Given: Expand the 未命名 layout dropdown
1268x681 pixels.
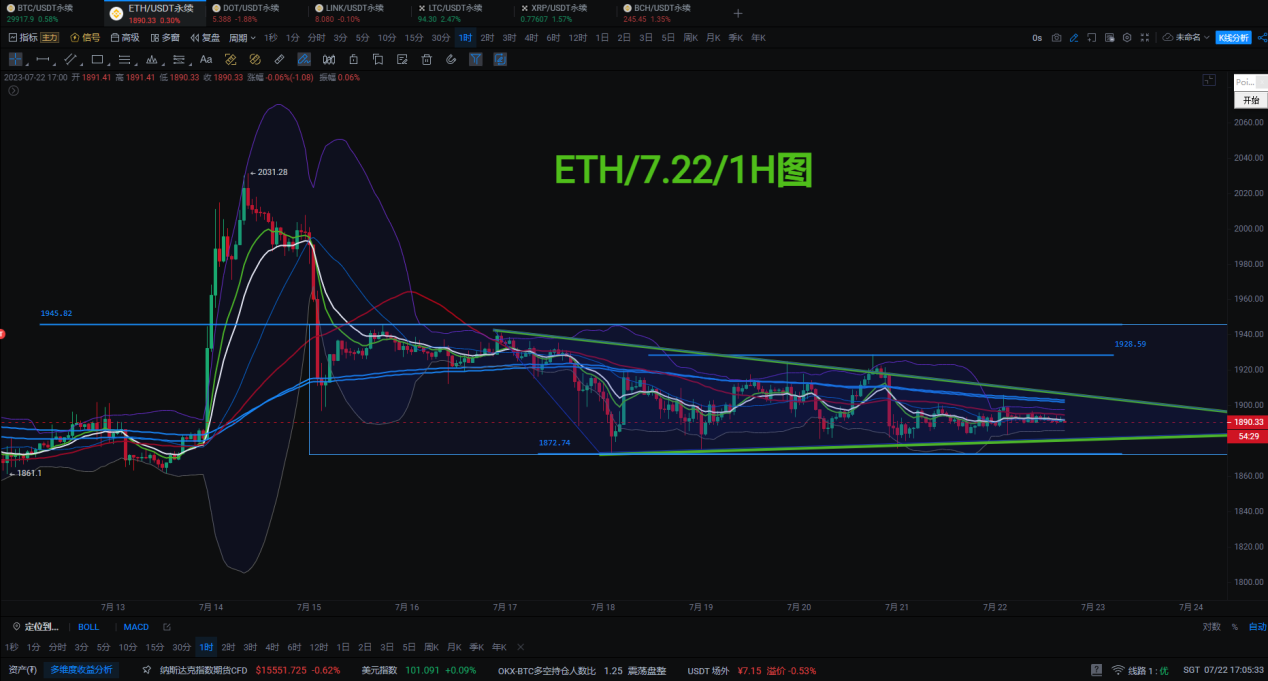Looking at the screenshot, I should [x=1186, y=38].
